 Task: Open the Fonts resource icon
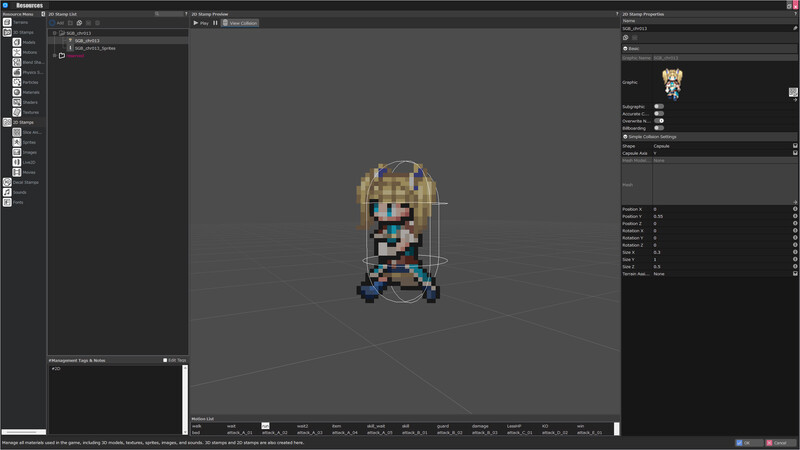tap(7, 202)
